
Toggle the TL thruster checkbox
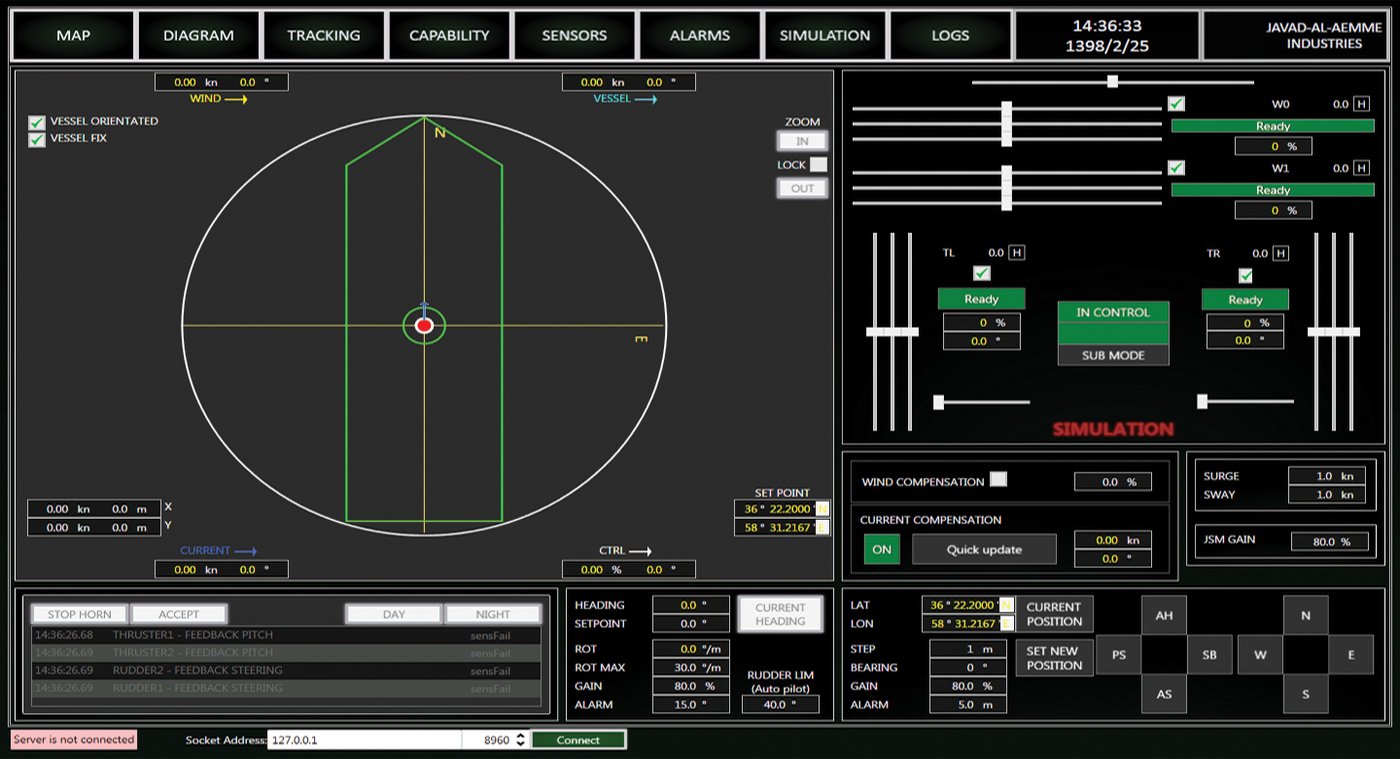click(981, 274)
